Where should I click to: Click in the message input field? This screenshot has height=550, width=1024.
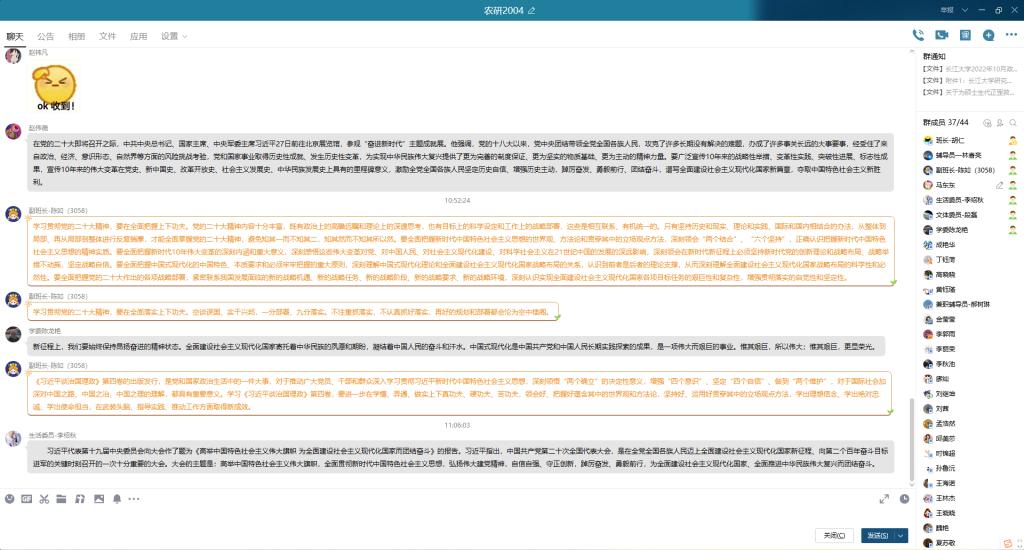click(x=450, y=516)
